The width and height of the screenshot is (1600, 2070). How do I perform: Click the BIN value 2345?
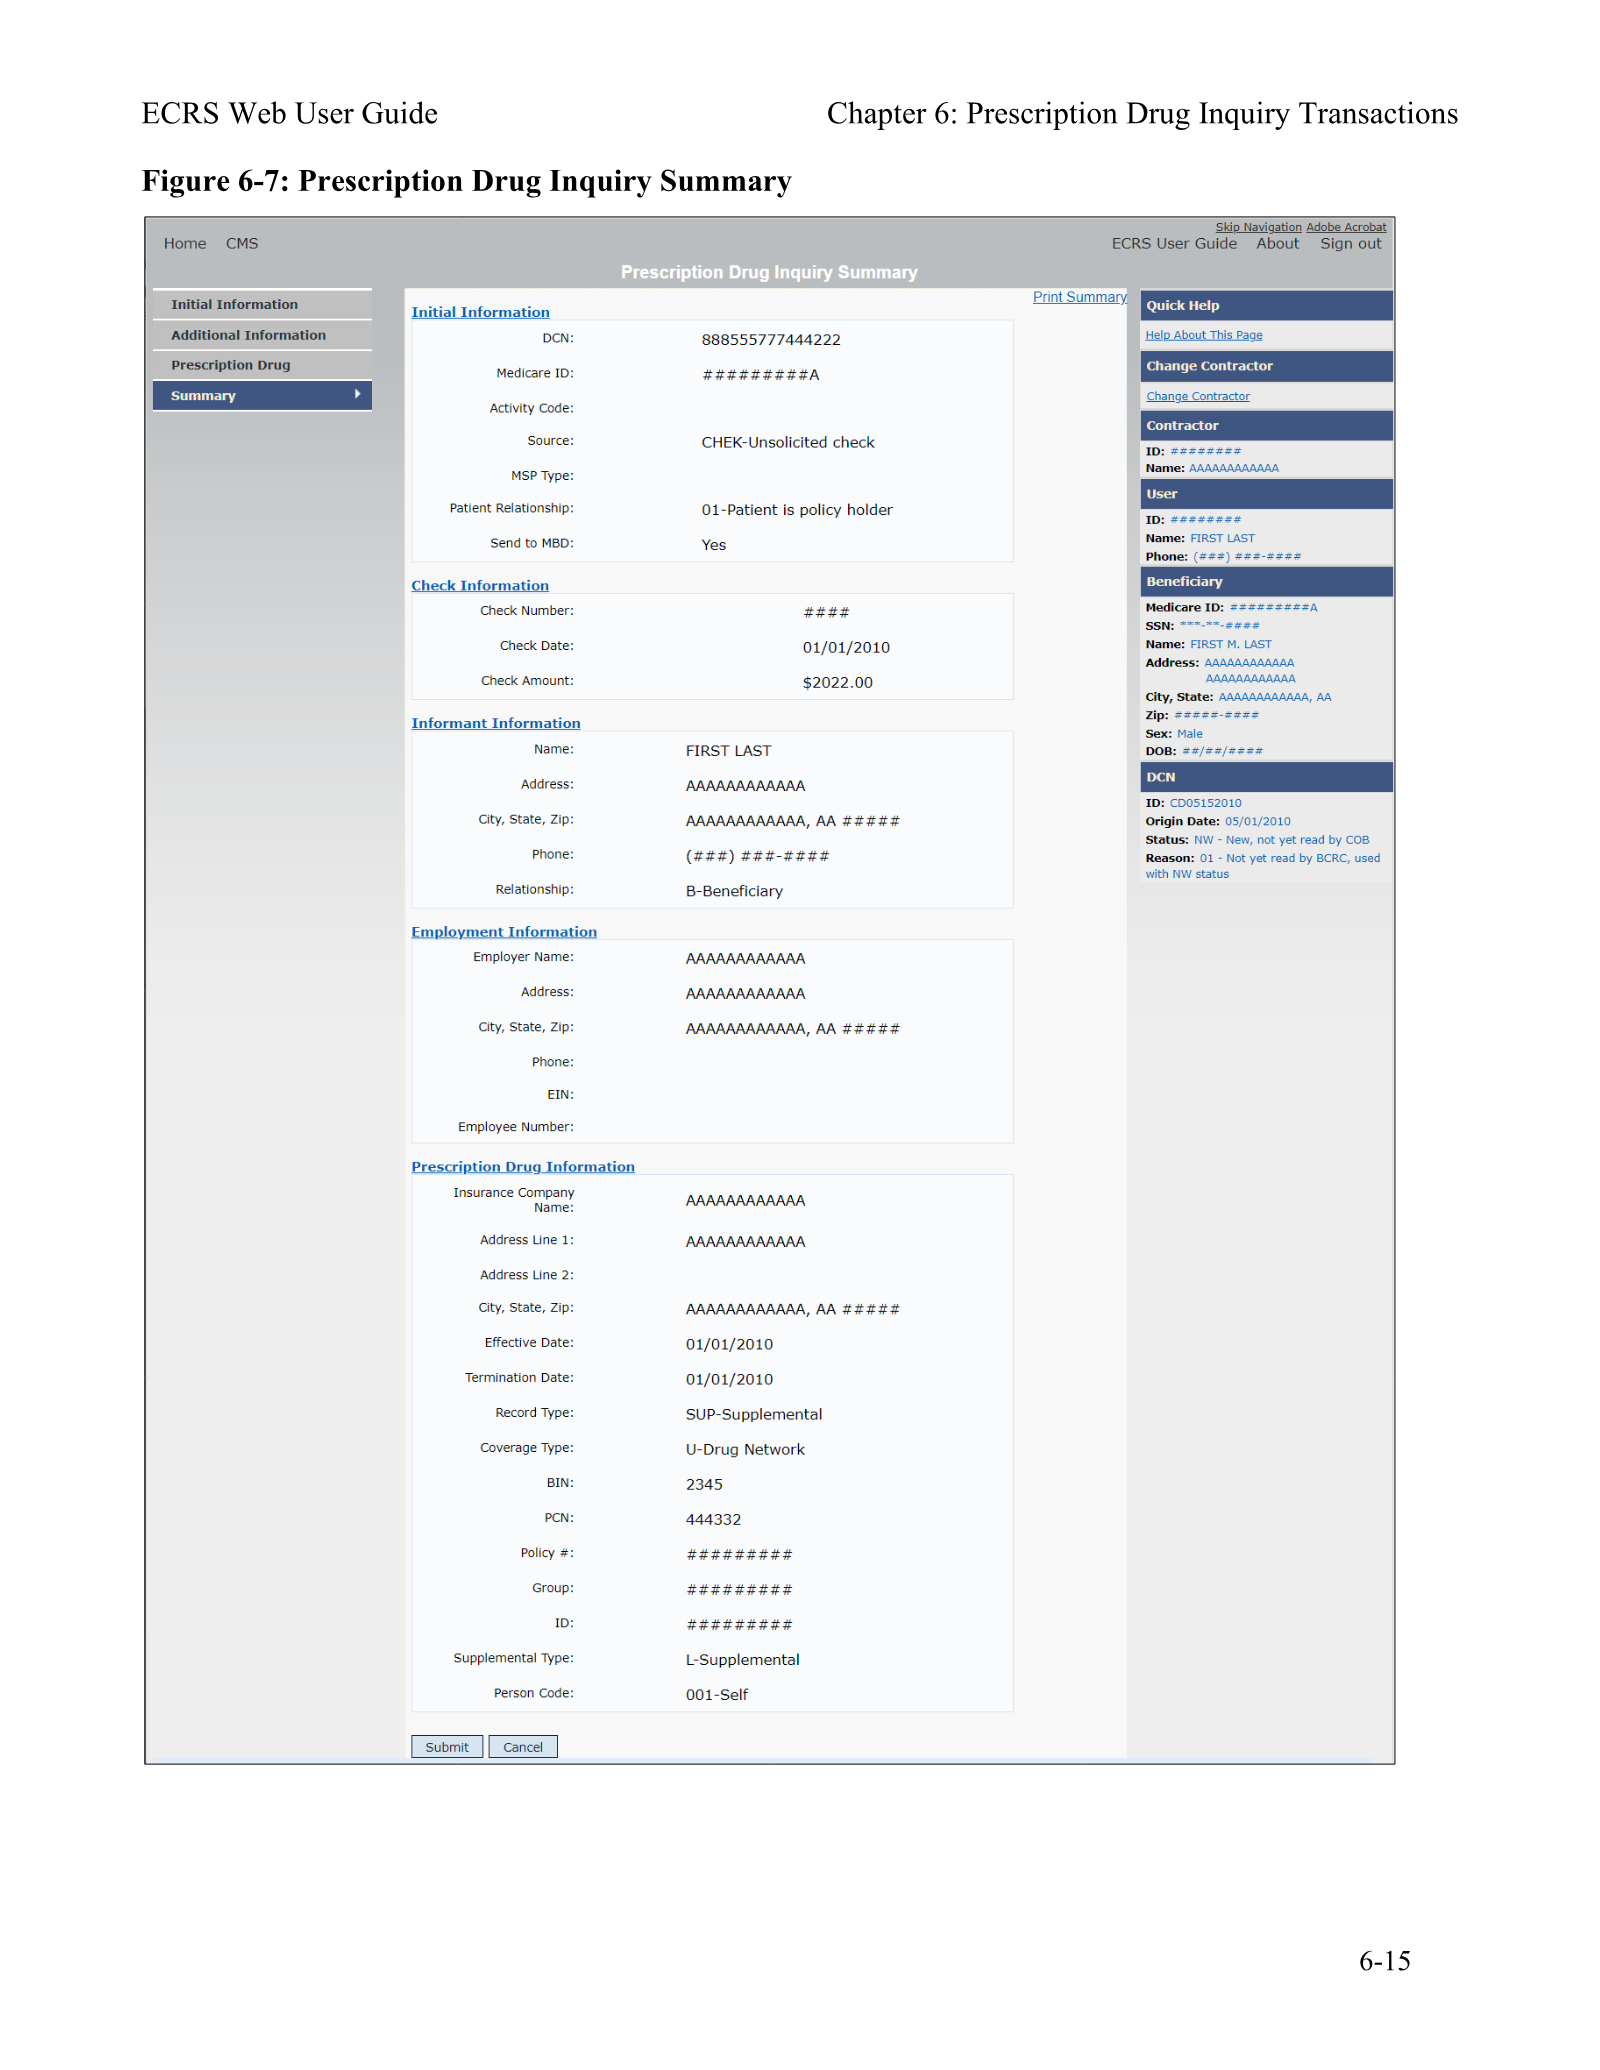(x=704, y=1484)
